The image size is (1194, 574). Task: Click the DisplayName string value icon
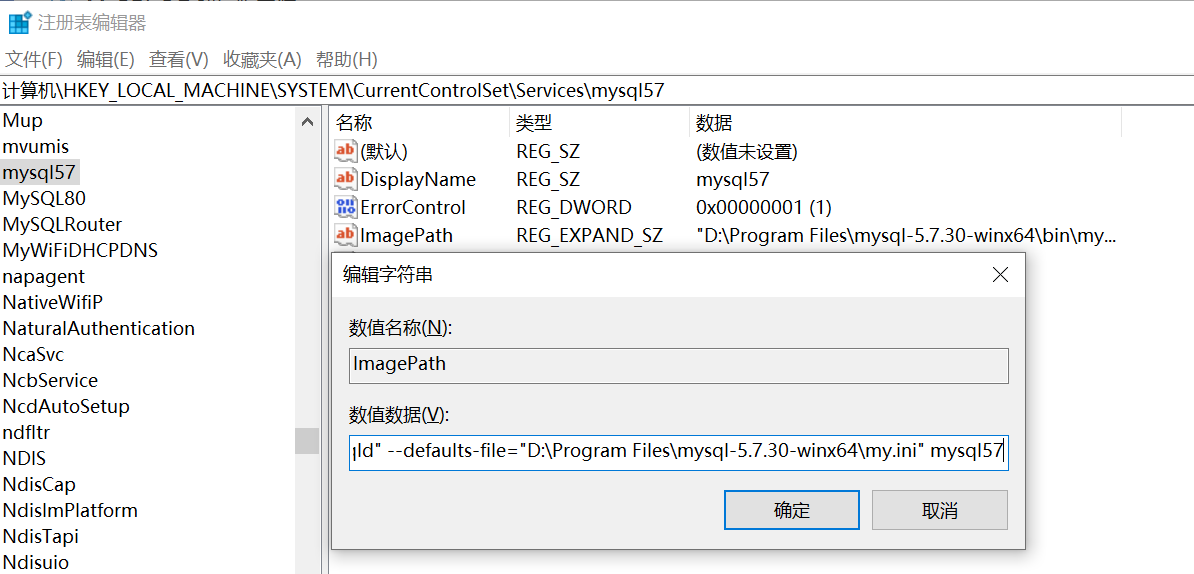(346, 180)
